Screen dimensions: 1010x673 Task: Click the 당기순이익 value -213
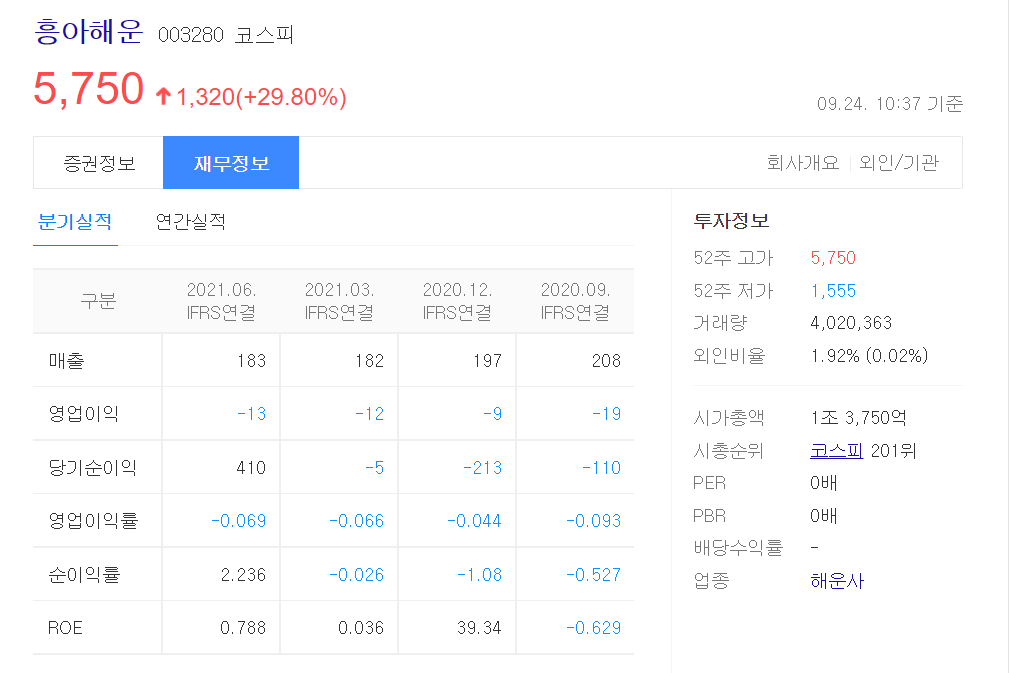(x=482, y=468)
